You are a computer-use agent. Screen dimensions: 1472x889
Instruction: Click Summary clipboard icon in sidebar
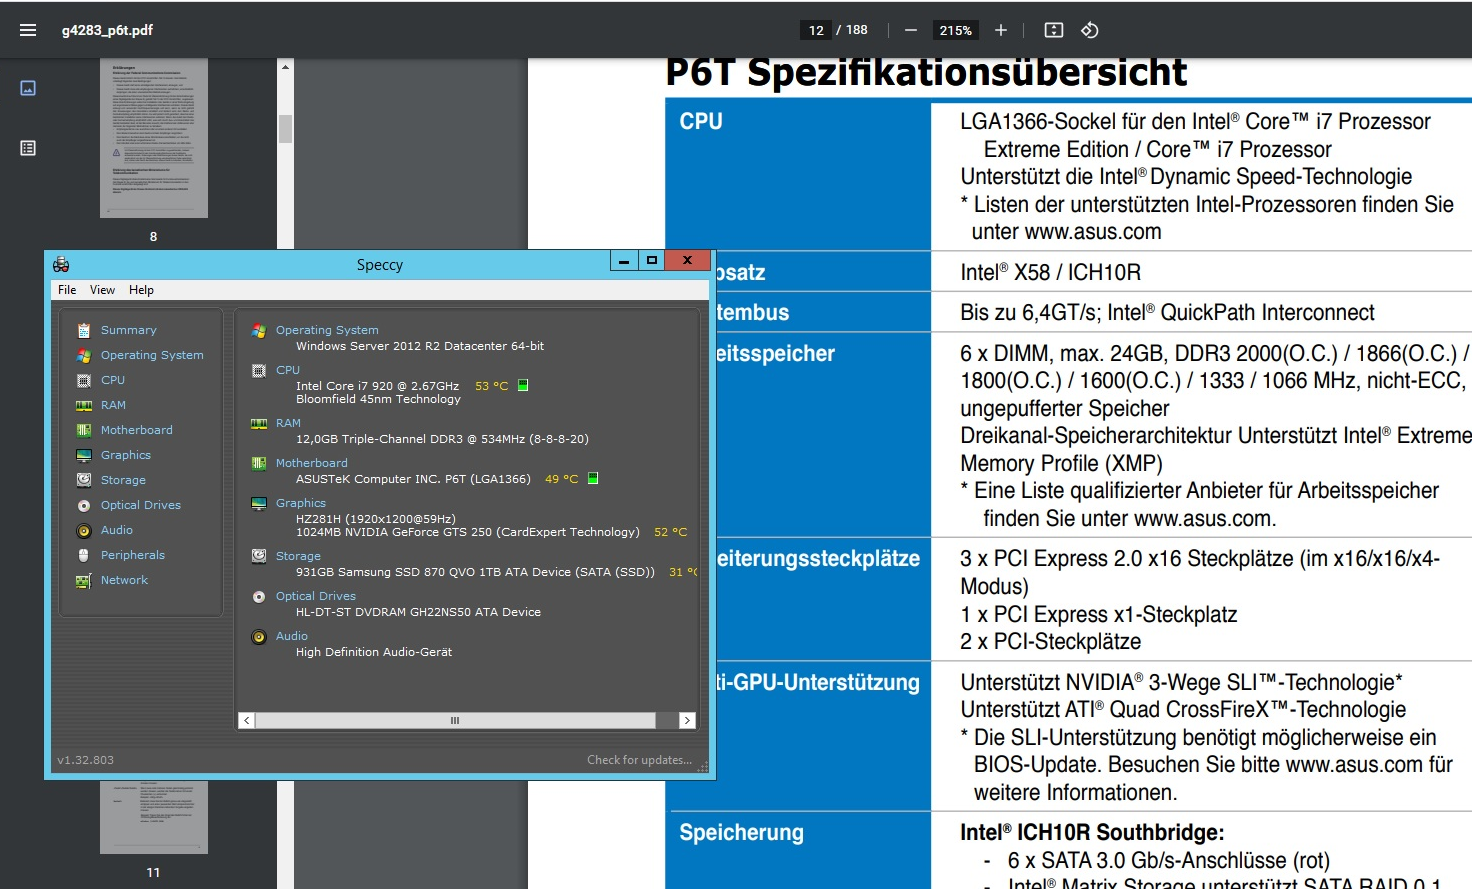(84, 330)
